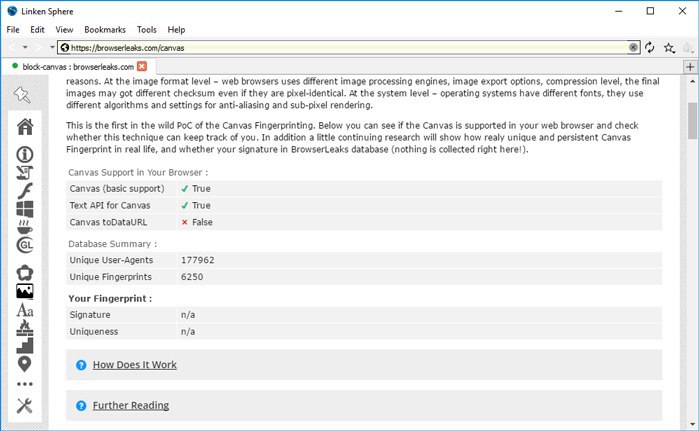699x431 pixels.
Task: Click the three-dots more icon in sidebar
Action: pos(25,384)
